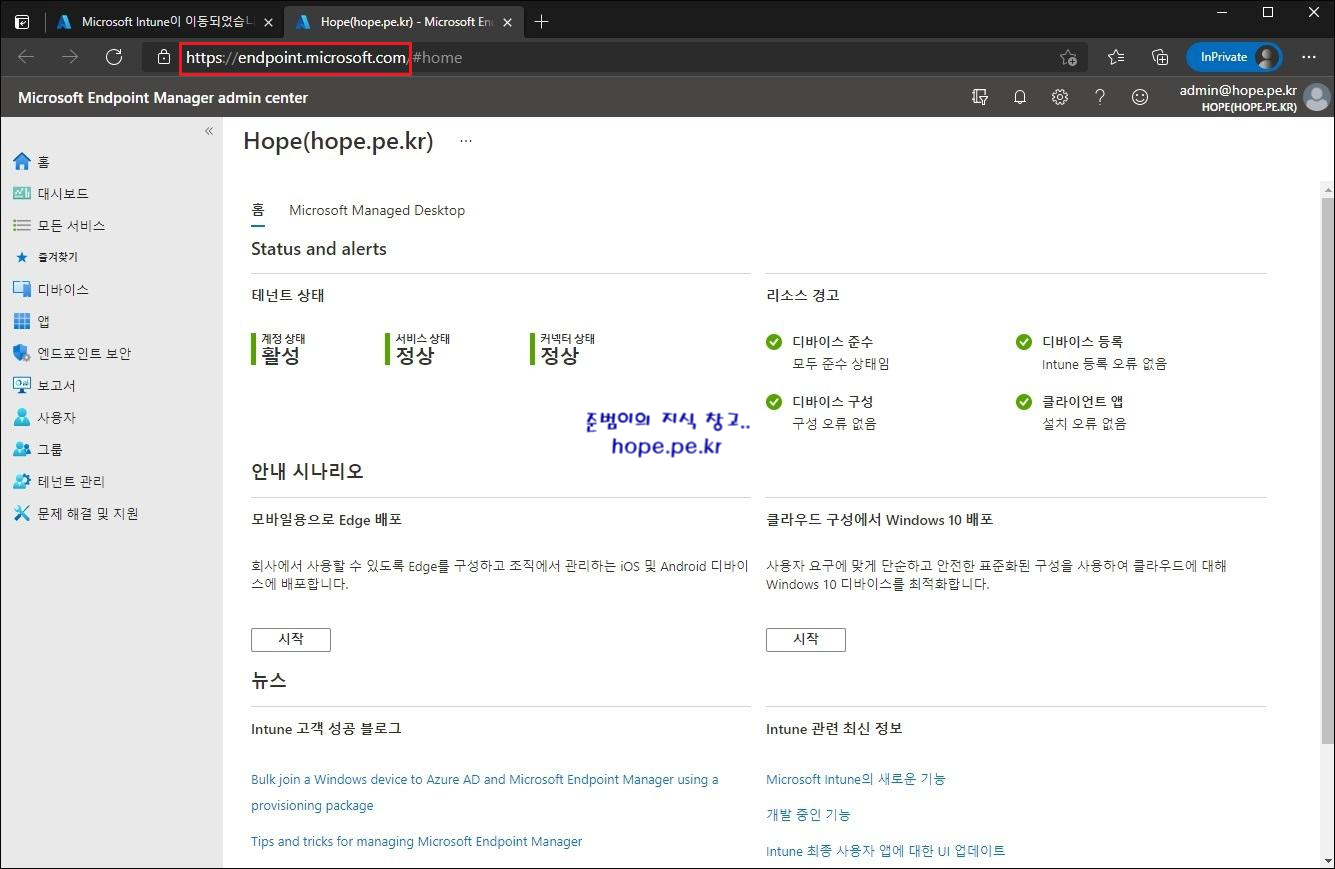Add page to favorites star icon
The width and height of the screenshot is (1335, 869).
pos(1069,57)
